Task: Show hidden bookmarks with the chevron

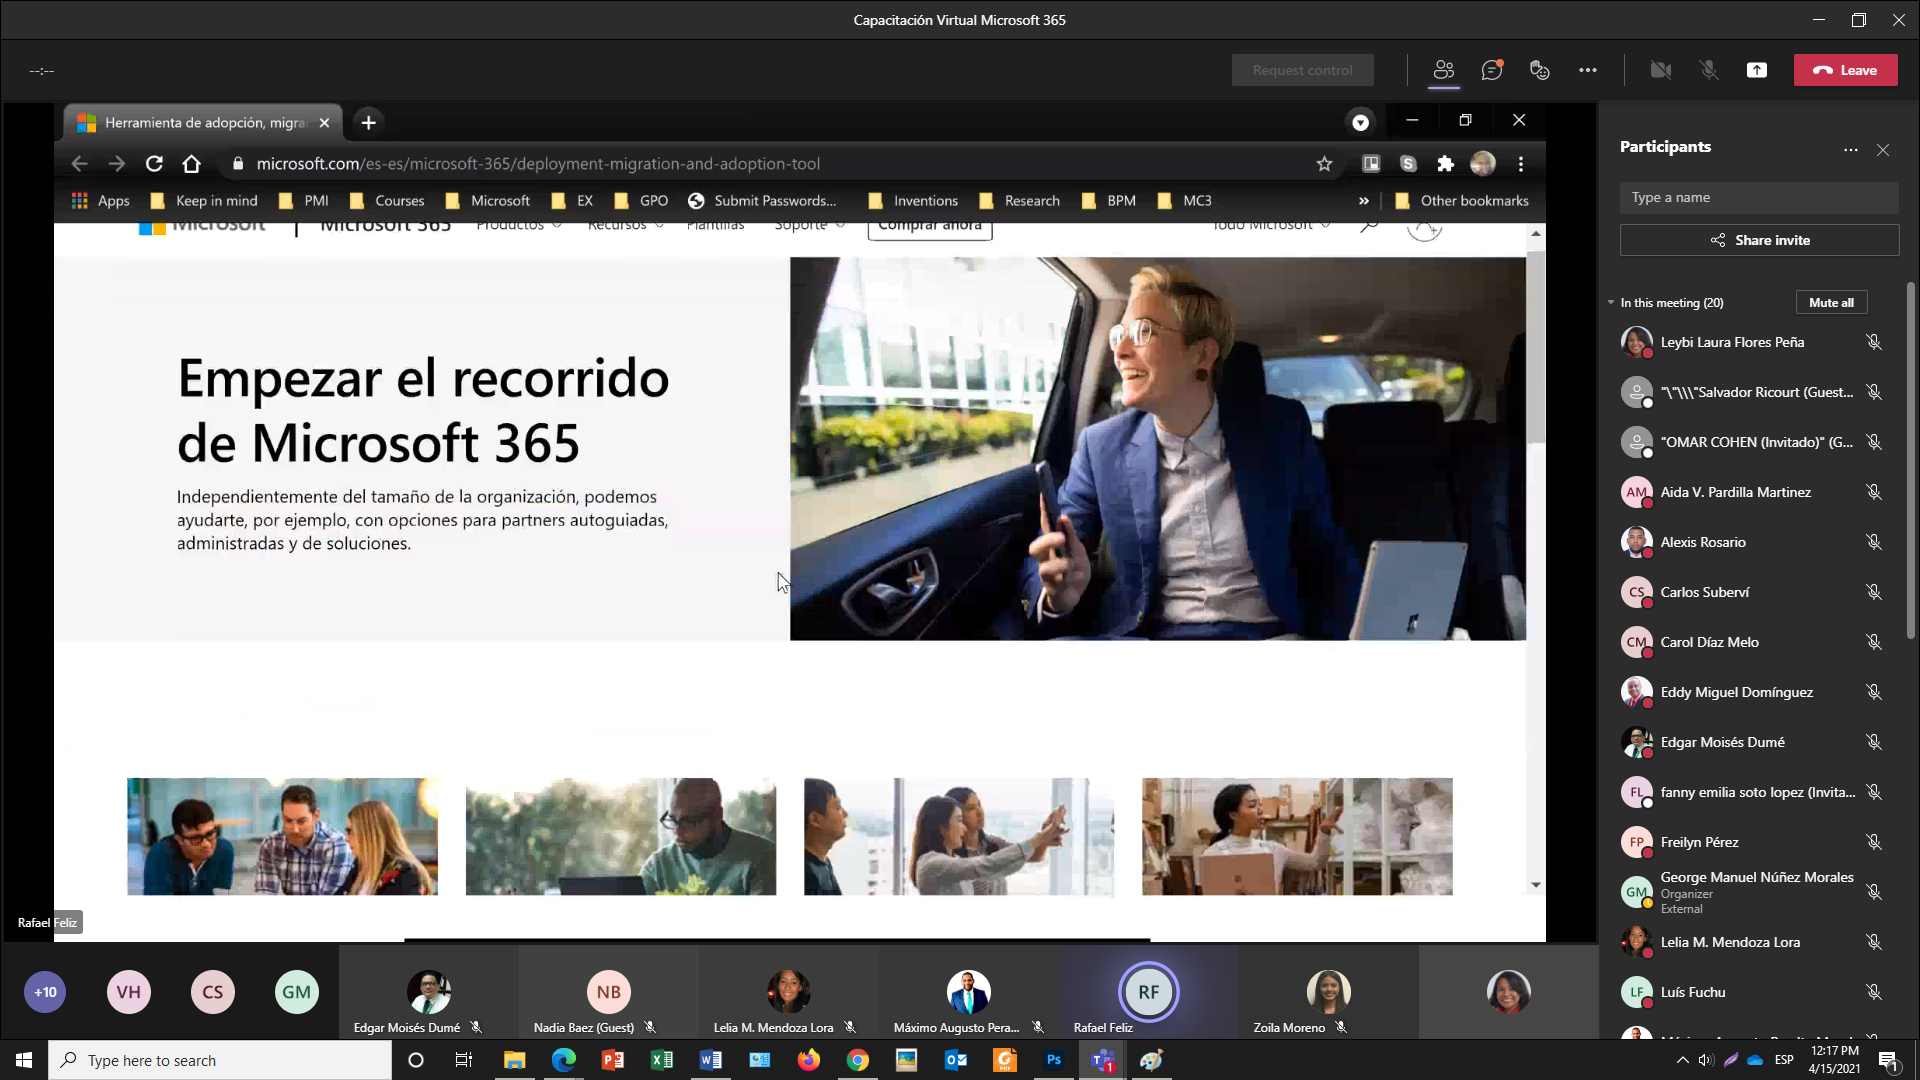Action: pyautogui.click(x=1364, y=200)
